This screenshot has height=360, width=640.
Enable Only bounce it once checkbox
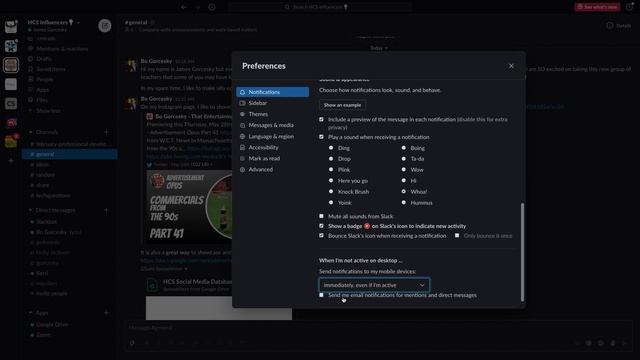457,236
